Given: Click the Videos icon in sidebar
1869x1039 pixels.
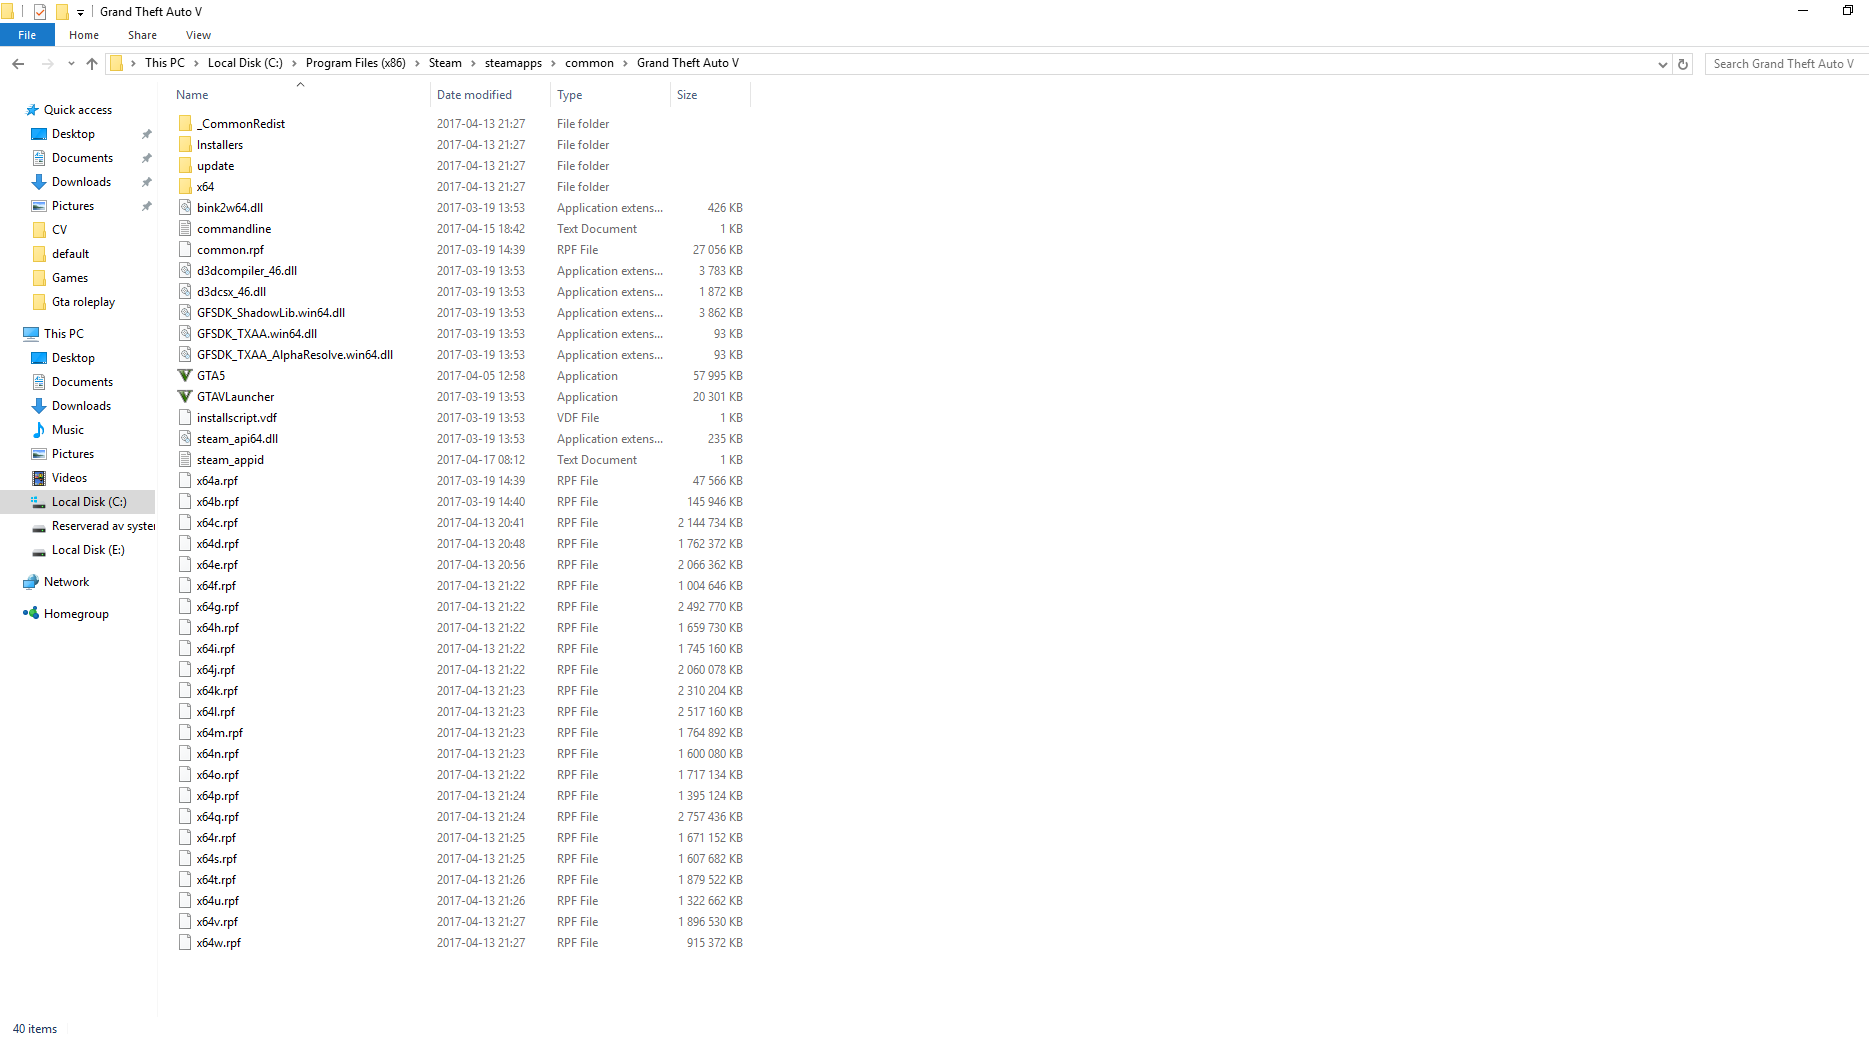Looking at the screenshot, I should 39,478.
